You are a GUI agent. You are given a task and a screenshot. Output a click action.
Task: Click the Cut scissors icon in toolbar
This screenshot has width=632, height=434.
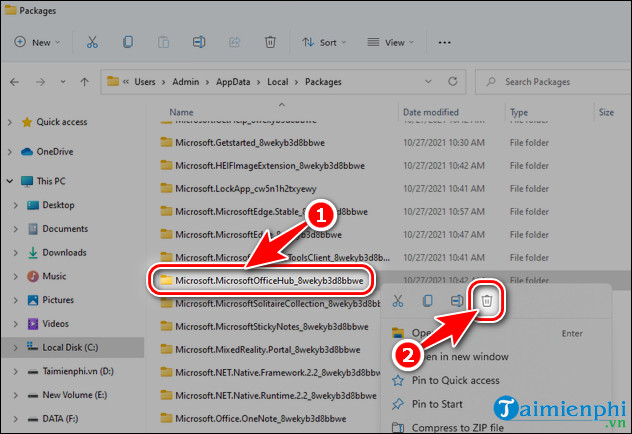pos(92,42)
